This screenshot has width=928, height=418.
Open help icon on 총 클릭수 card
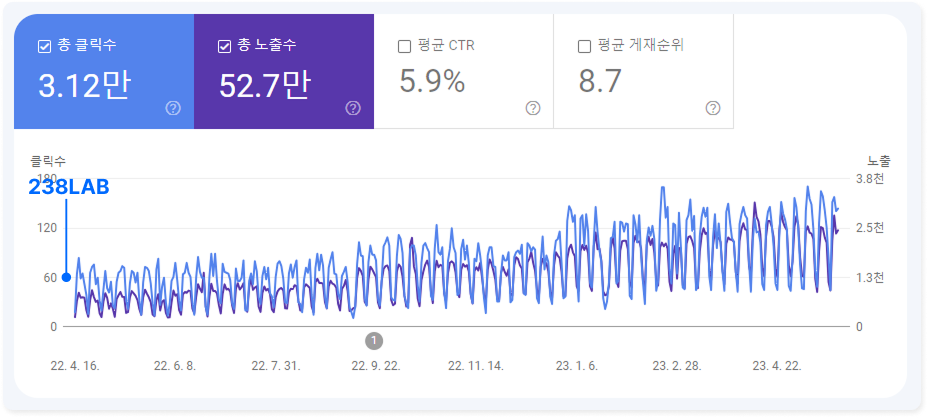(173, 108)
